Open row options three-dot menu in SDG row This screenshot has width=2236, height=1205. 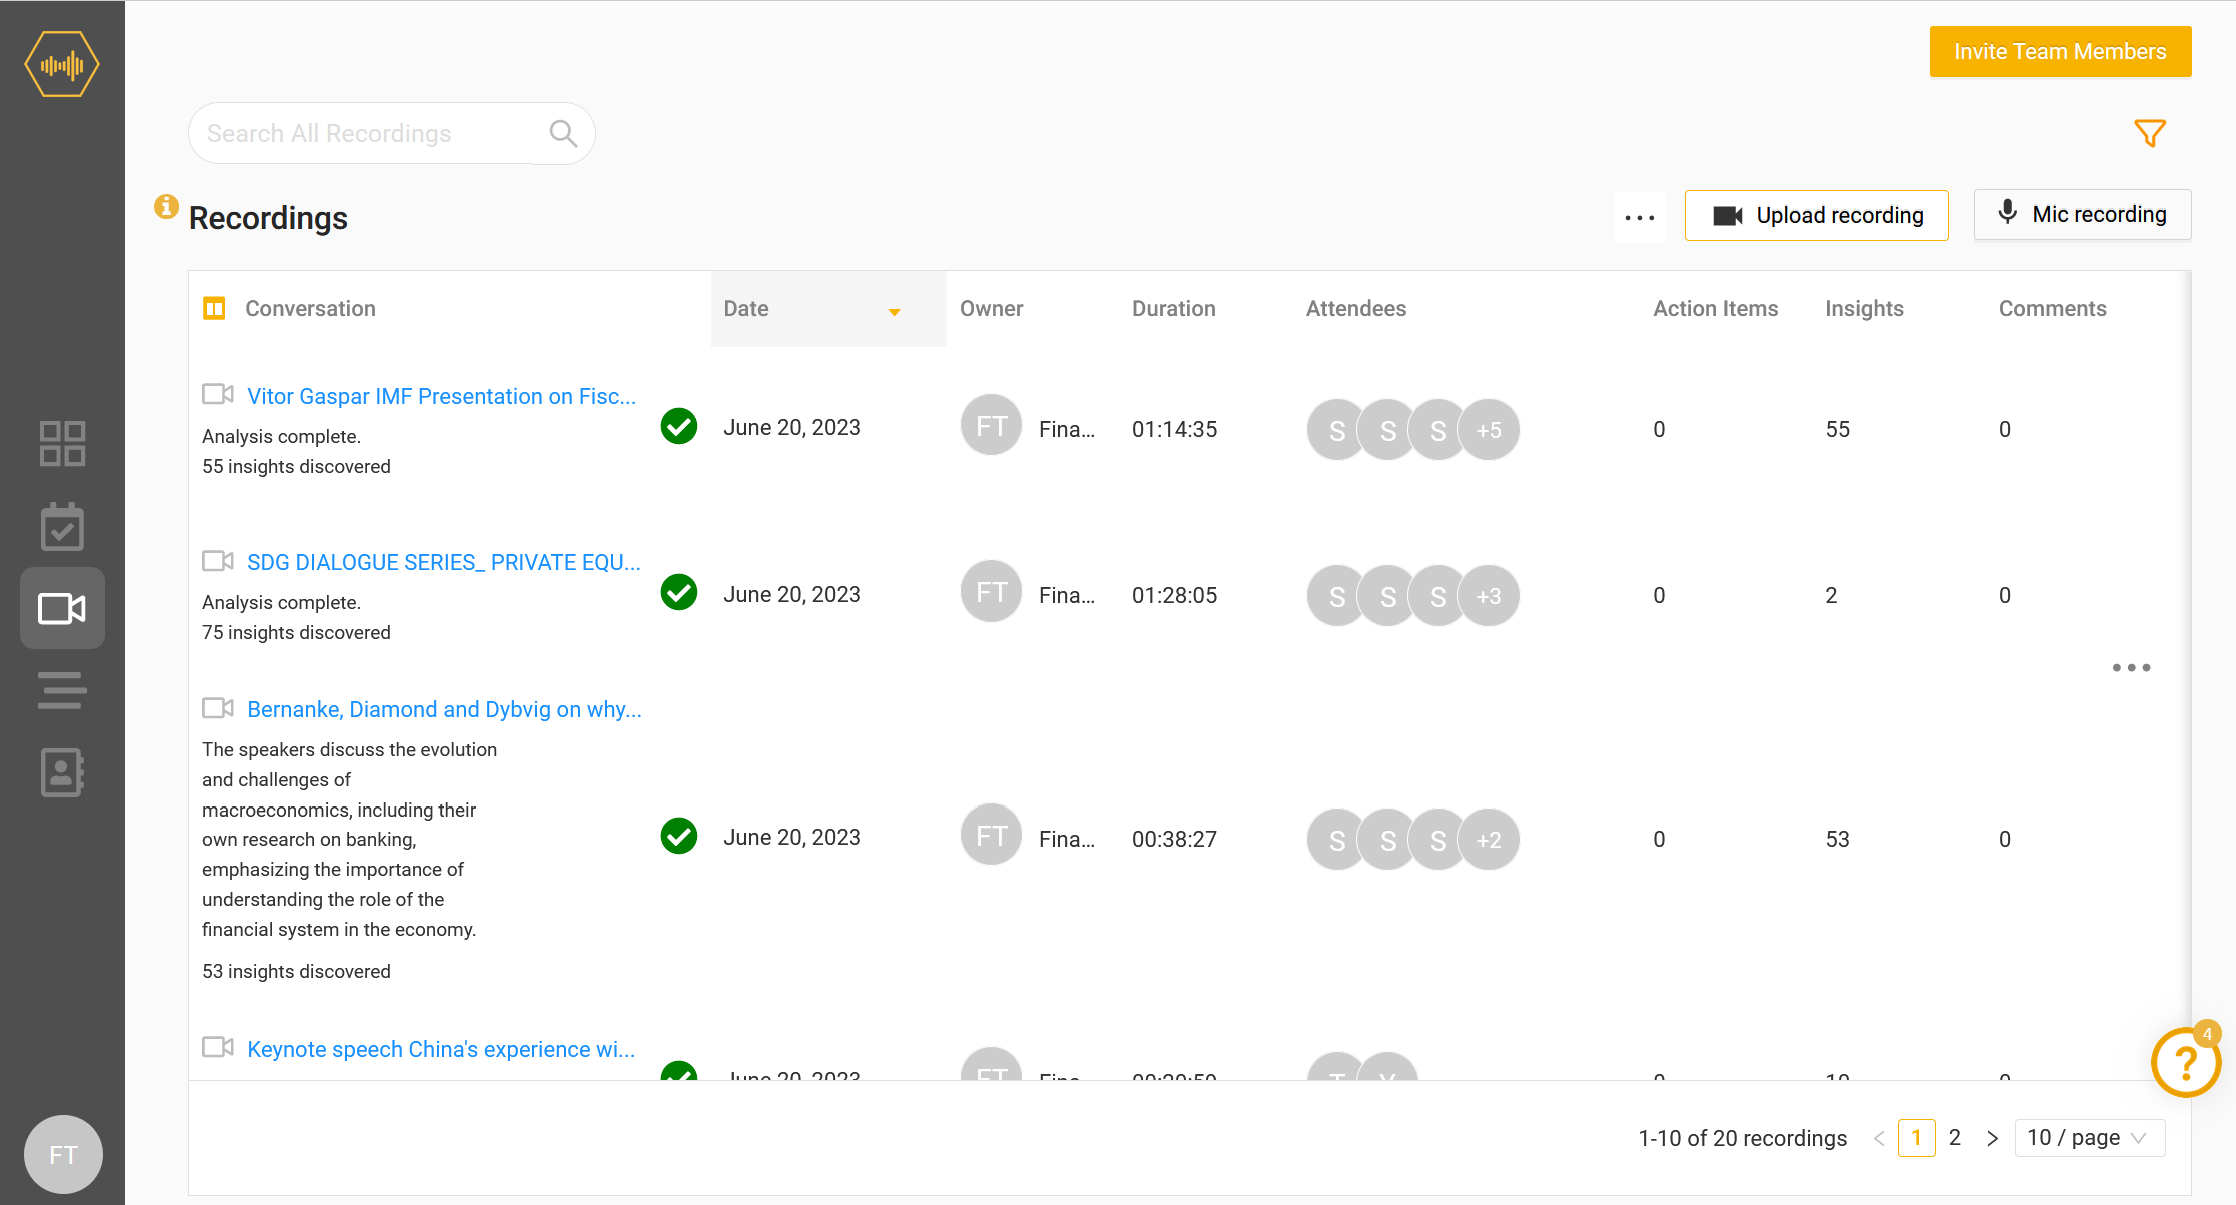point(2131,667)
